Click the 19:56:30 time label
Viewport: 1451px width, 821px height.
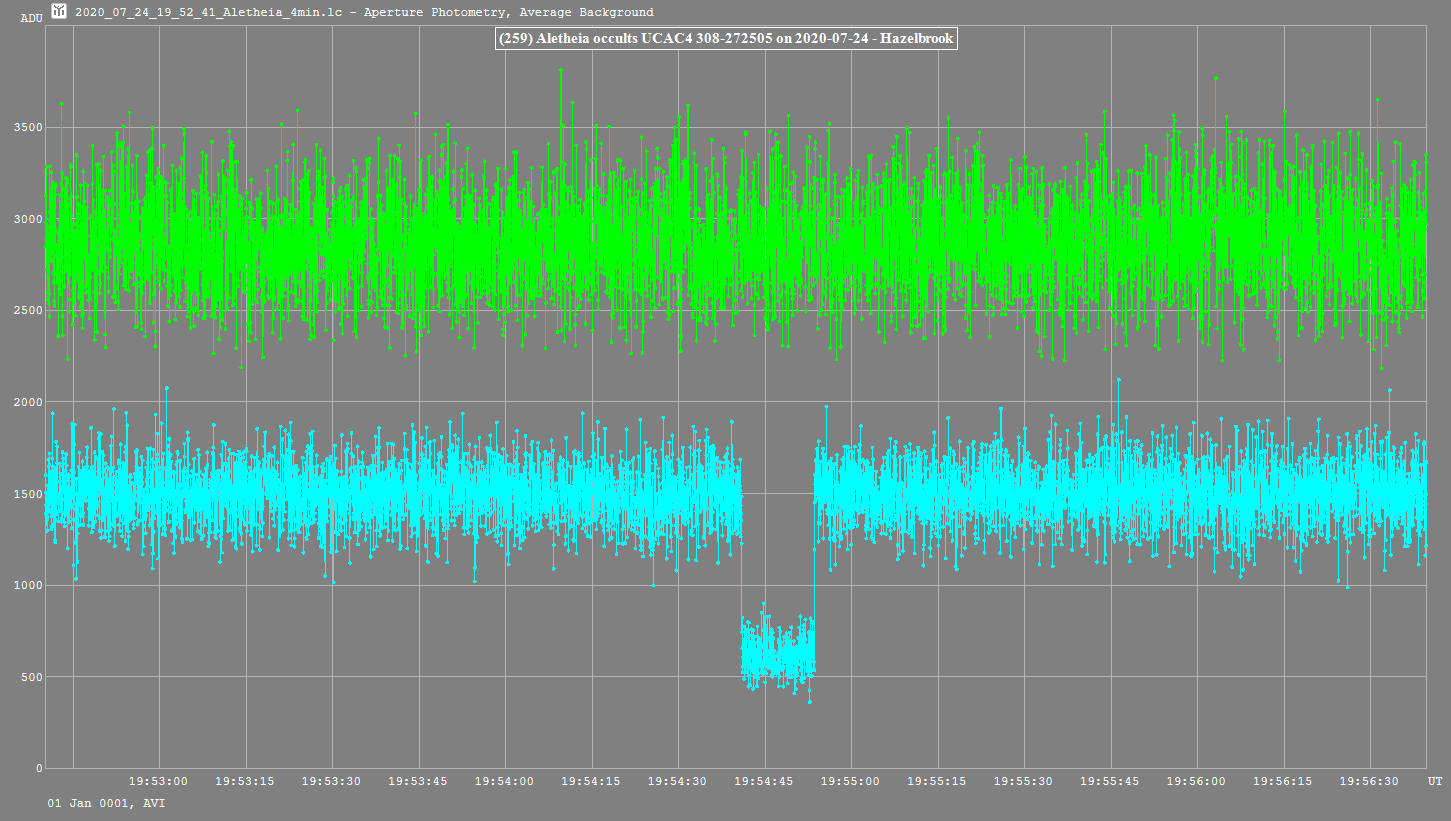click(x=1370, y=781)
